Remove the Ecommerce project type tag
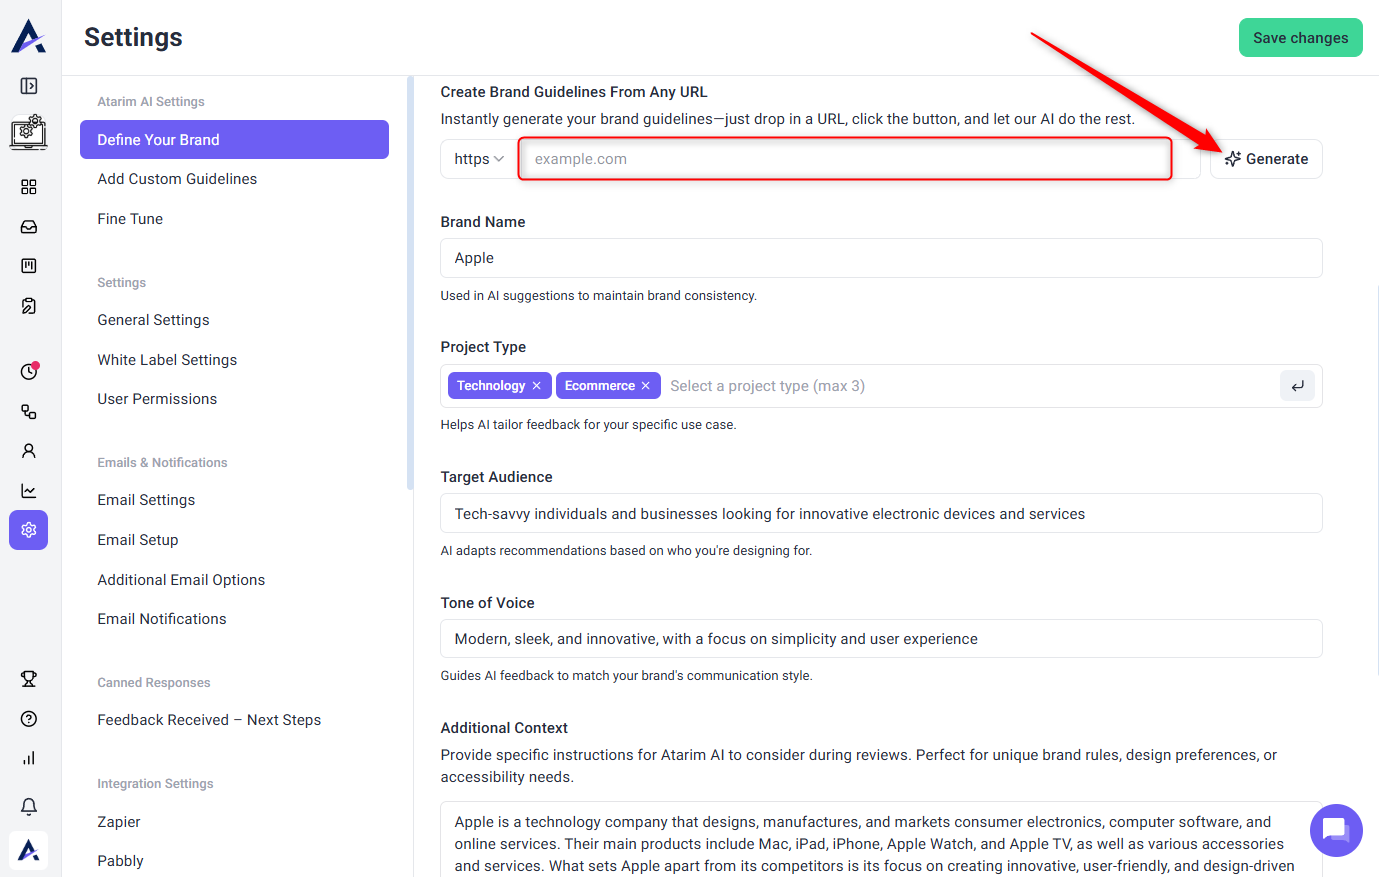 click(646, 386)
